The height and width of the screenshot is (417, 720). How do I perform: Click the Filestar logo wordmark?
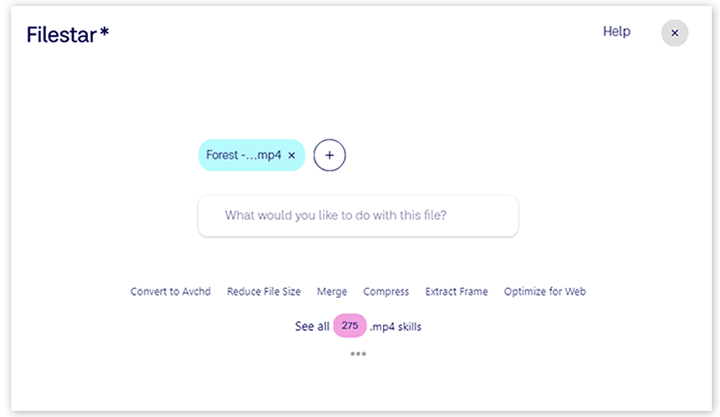point(60,34)
